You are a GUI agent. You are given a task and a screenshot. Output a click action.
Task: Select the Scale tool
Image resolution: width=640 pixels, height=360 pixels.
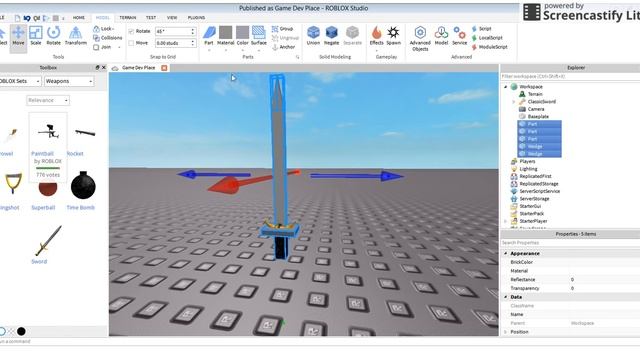click(x=36, y=36)
